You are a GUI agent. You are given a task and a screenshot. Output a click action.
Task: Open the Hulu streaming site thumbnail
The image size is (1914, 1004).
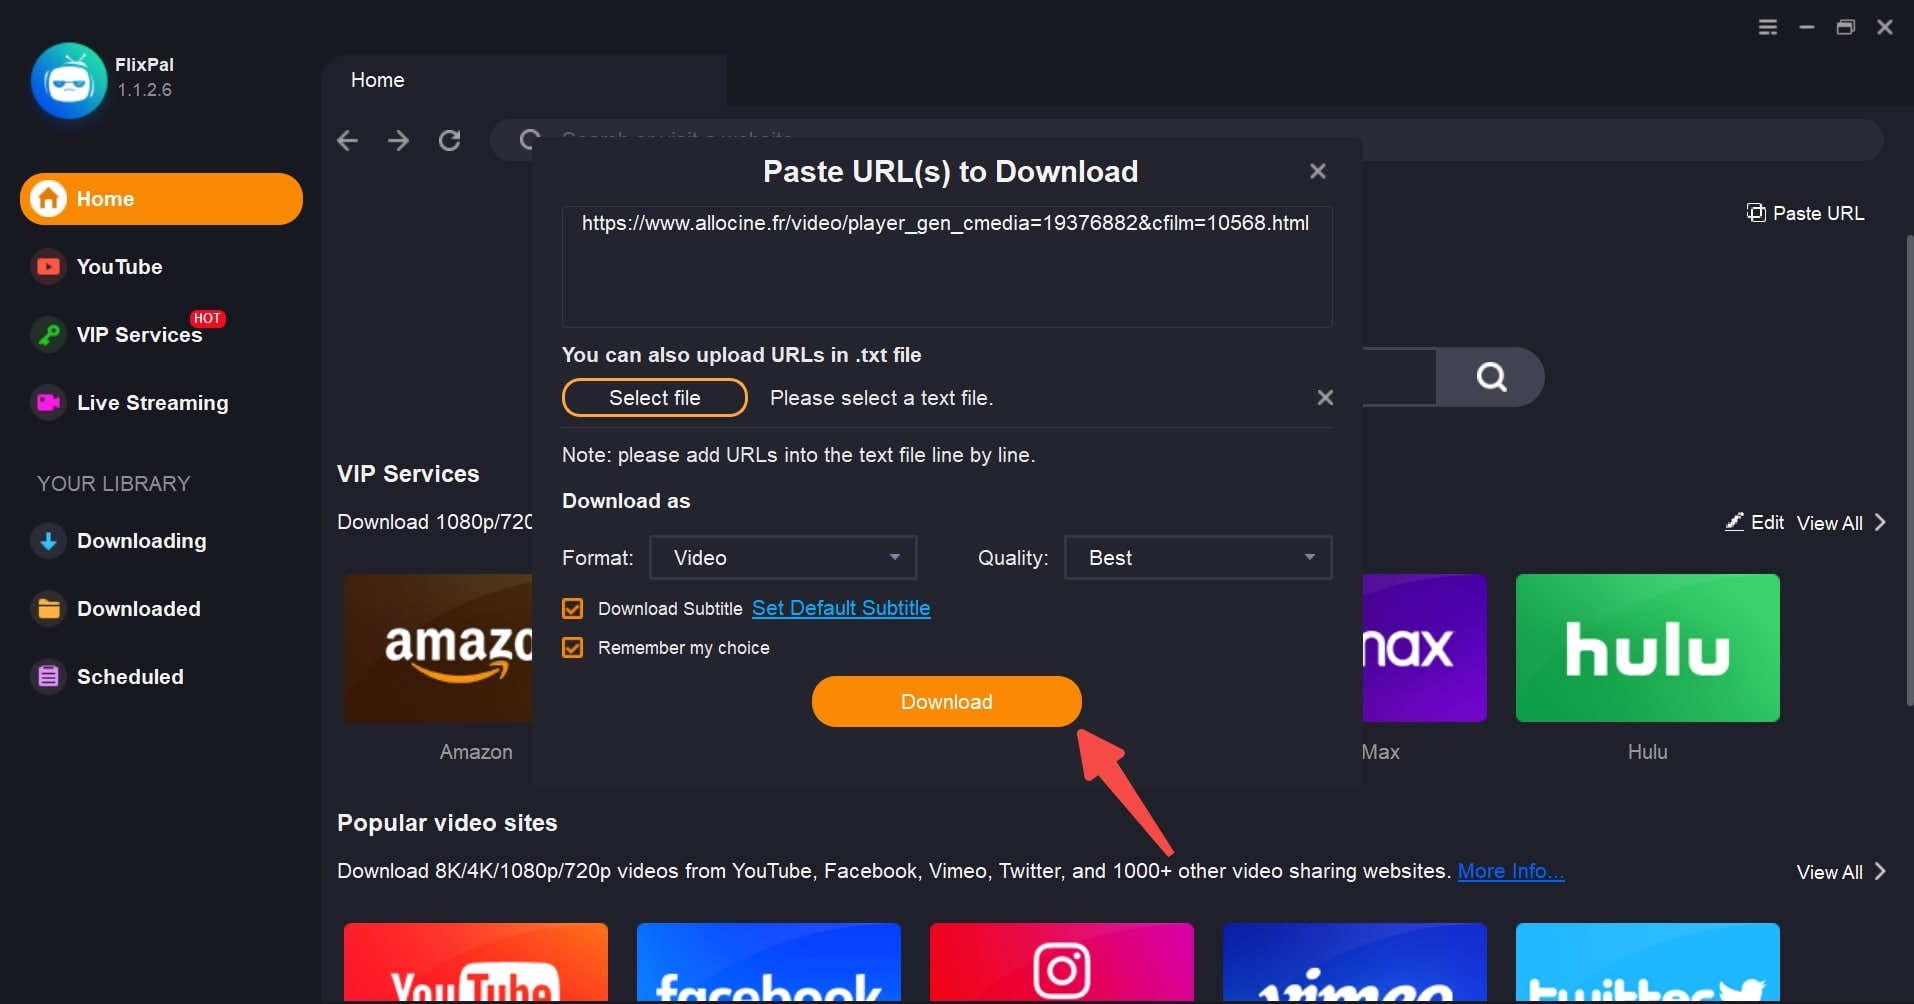tap(1646, 647)
